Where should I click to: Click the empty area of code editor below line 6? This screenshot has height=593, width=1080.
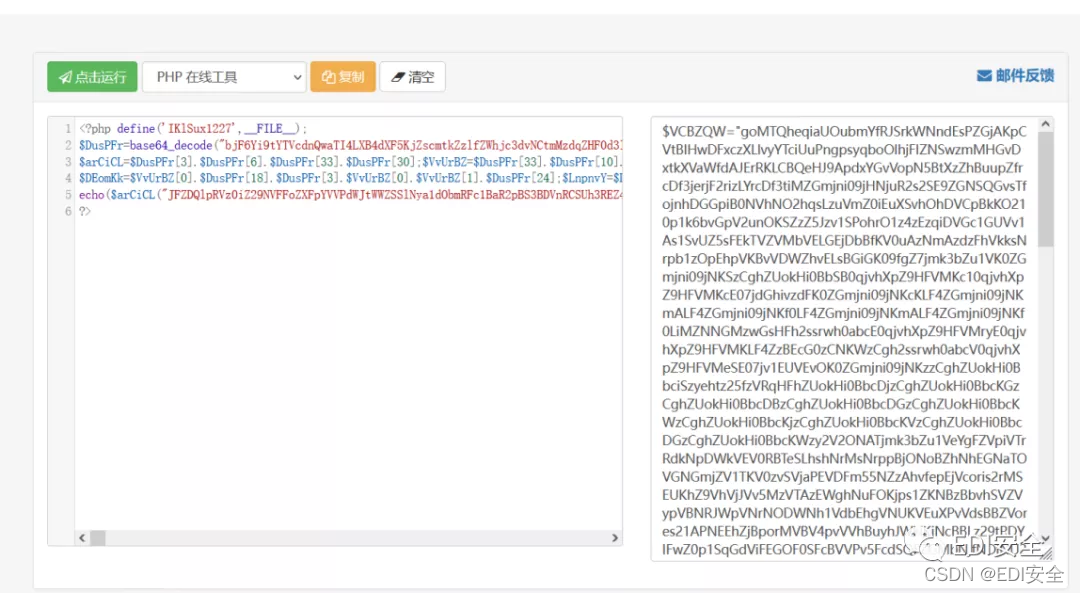click(348, 372)
